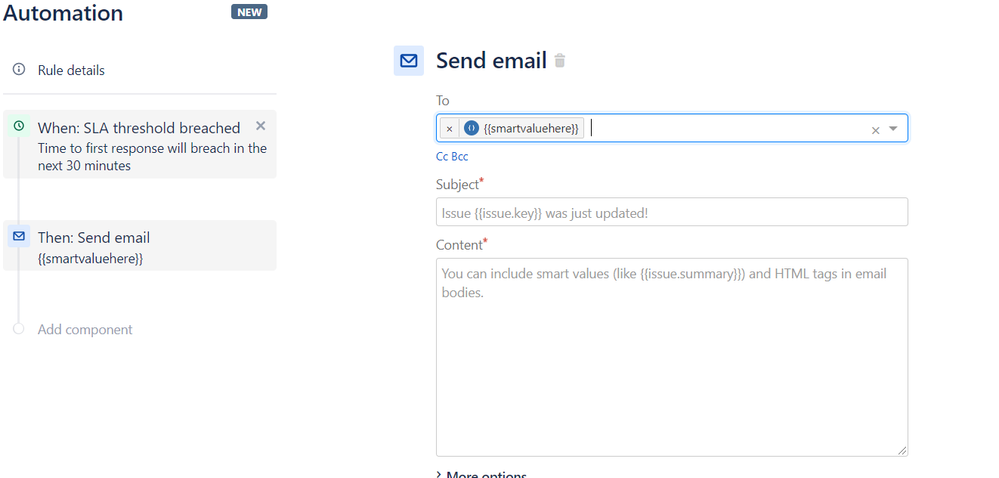Remove the {{smartvaluehere}} chip from To field
The image size is (999, 478).
click(449, 129)
